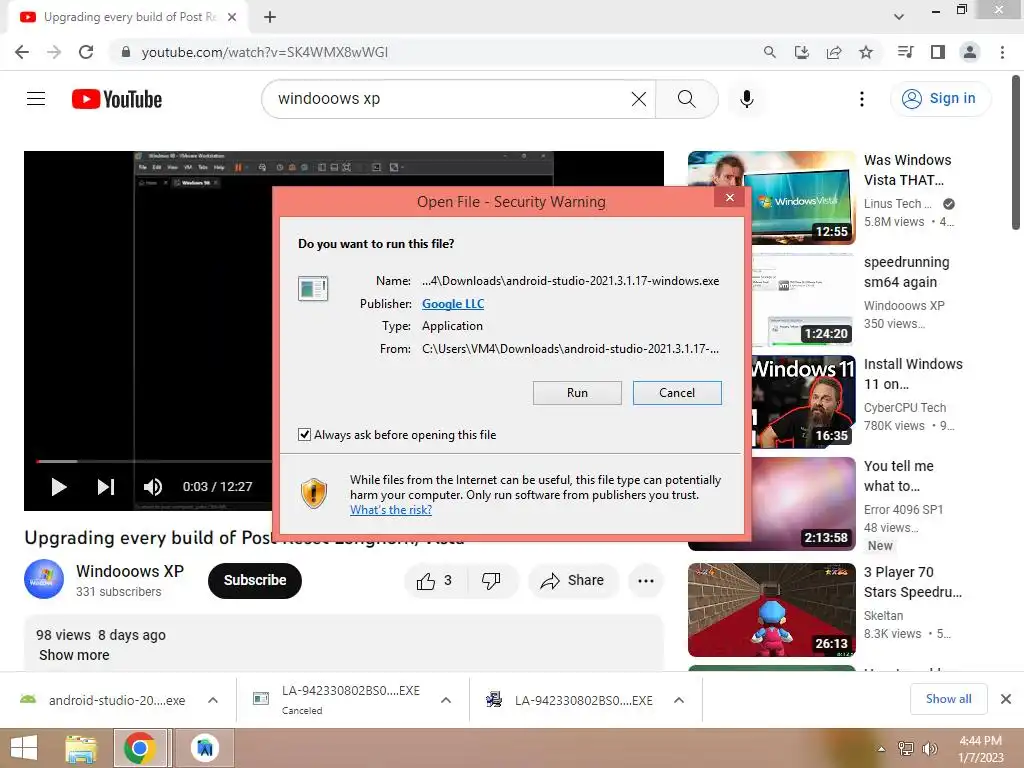The height and width of the screenshot is (768, 1024).
Task: Open the Google LLC publisher link
Action: click(x=453, y=304)
